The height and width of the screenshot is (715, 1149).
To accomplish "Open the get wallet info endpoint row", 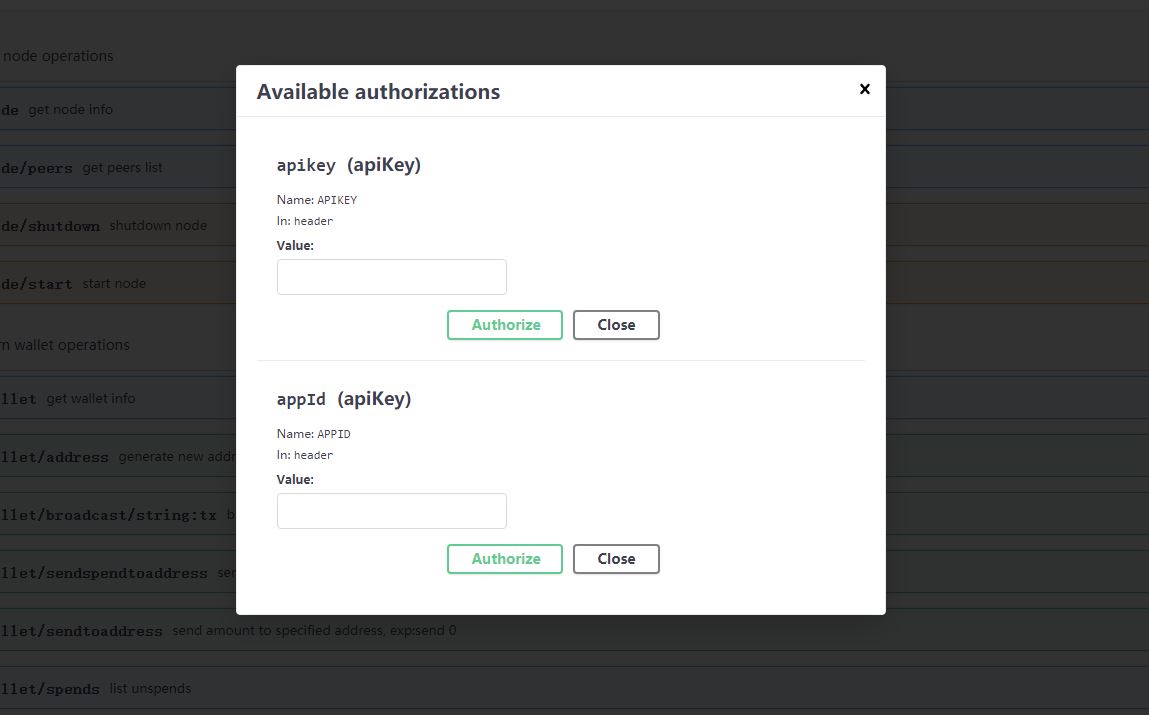I will point(574,398).
